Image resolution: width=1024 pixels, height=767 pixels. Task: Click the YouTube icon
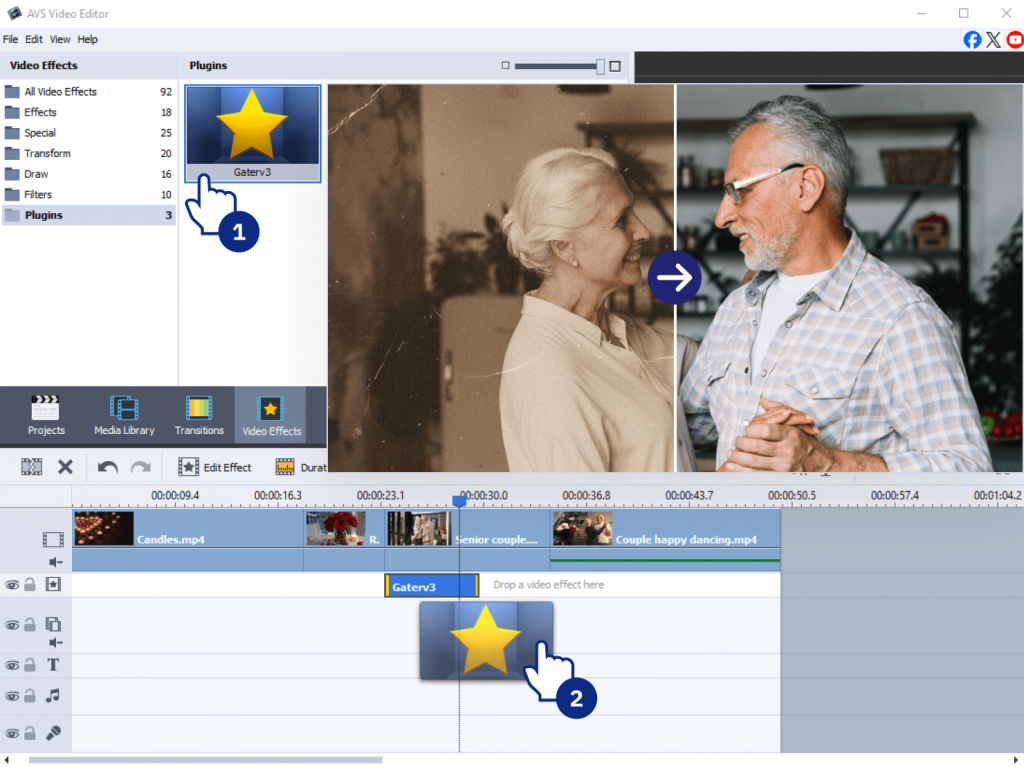click(1015, 40)
